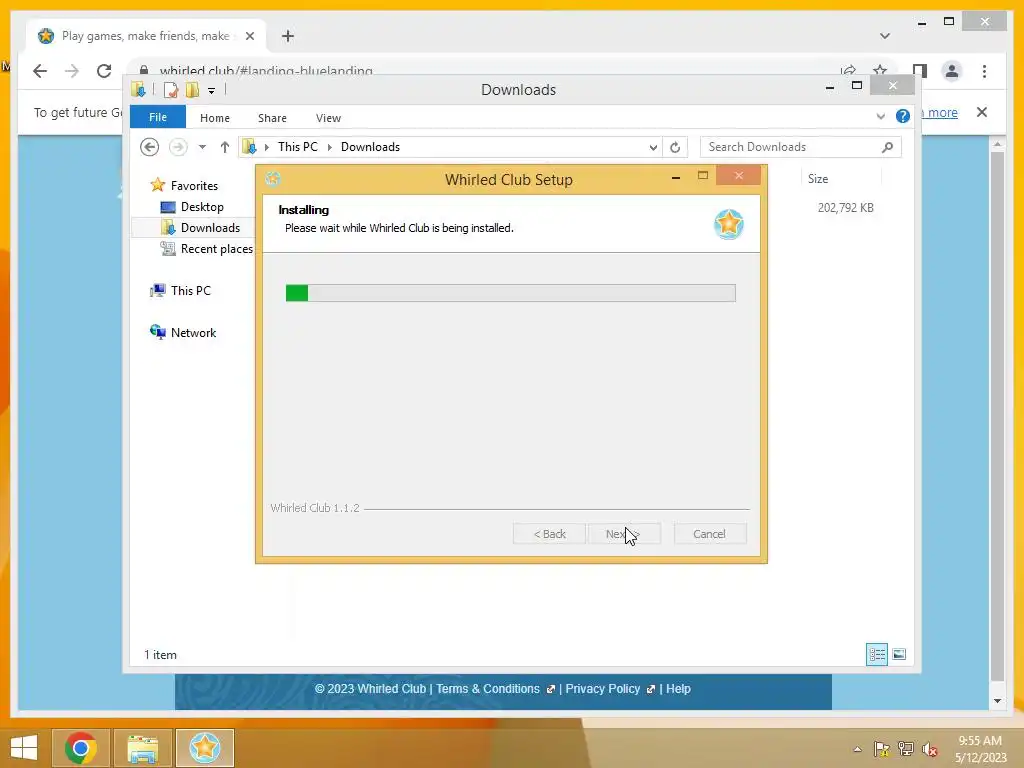
Task: Open quick access properties icon
Action: (x=170, y=90)
